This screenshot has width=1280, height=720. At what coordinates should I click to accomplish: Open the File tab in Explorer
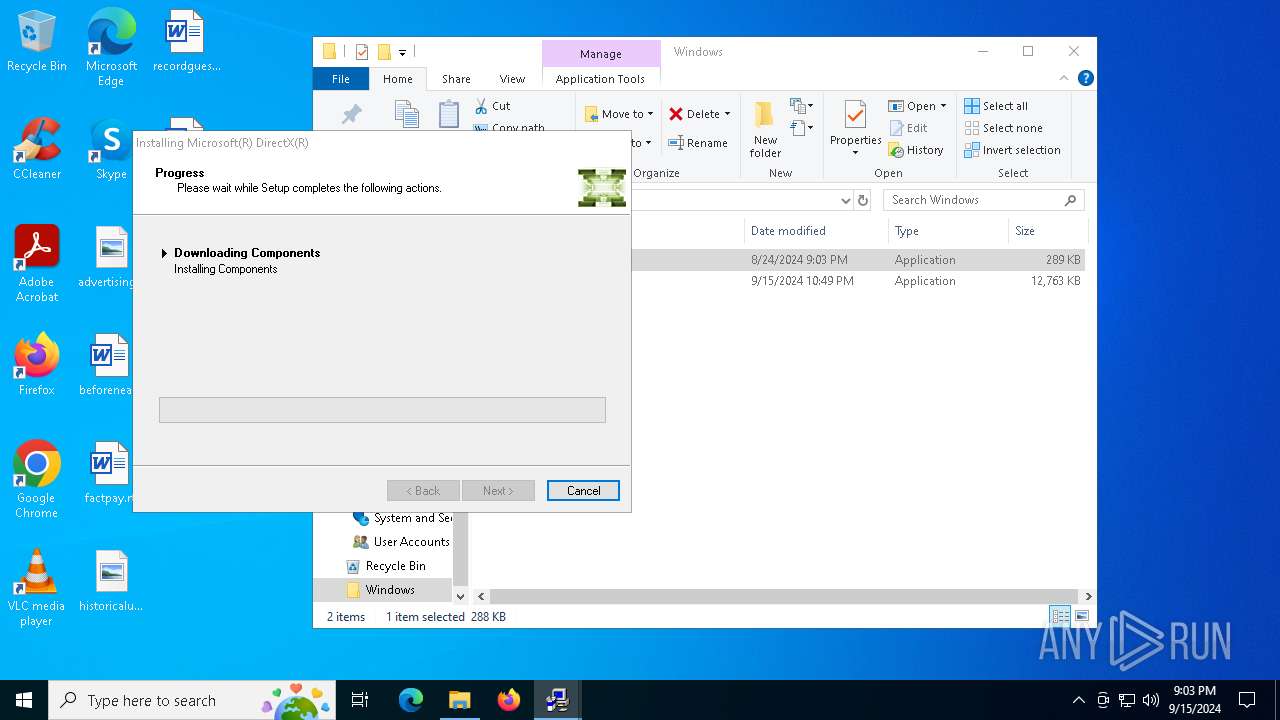coord(341,79)
